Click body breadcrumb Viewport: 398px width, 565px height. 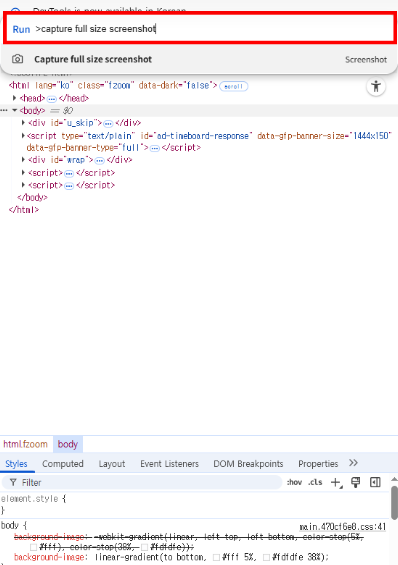68,444
